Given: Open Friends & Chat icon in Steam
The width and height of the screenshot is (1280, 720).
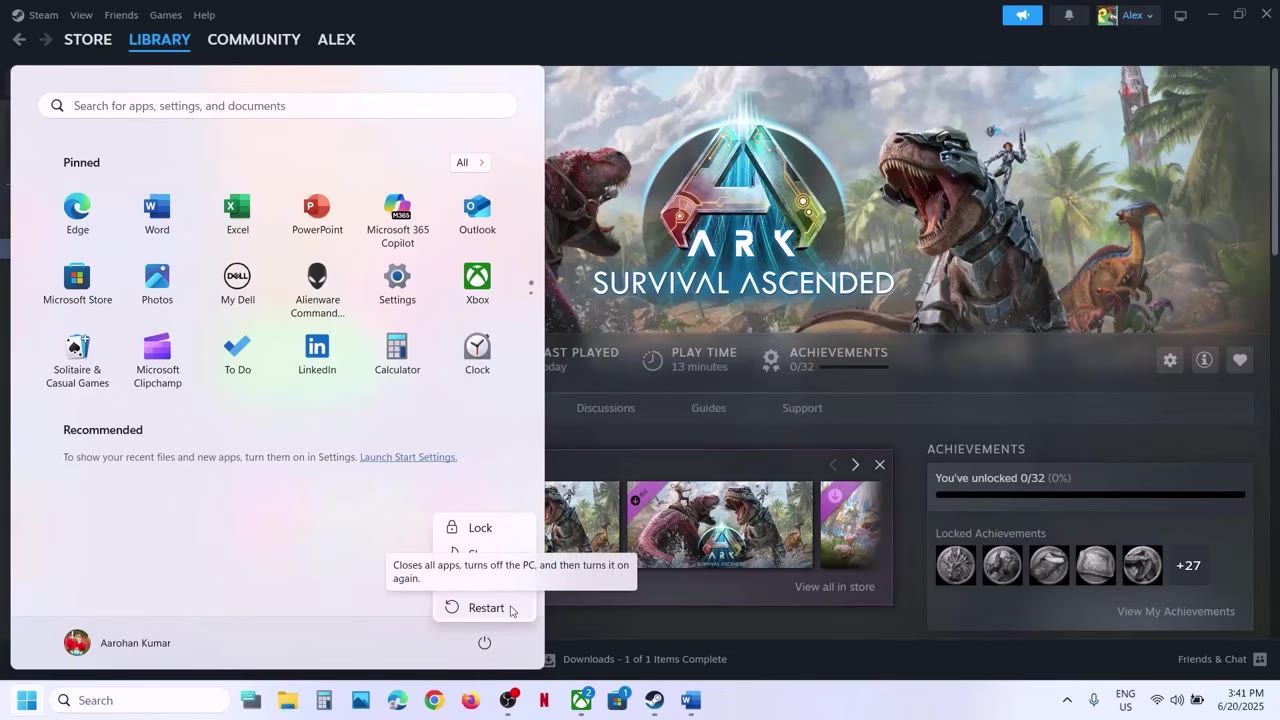Looking at the screenshot, I should coord(1260,659).
